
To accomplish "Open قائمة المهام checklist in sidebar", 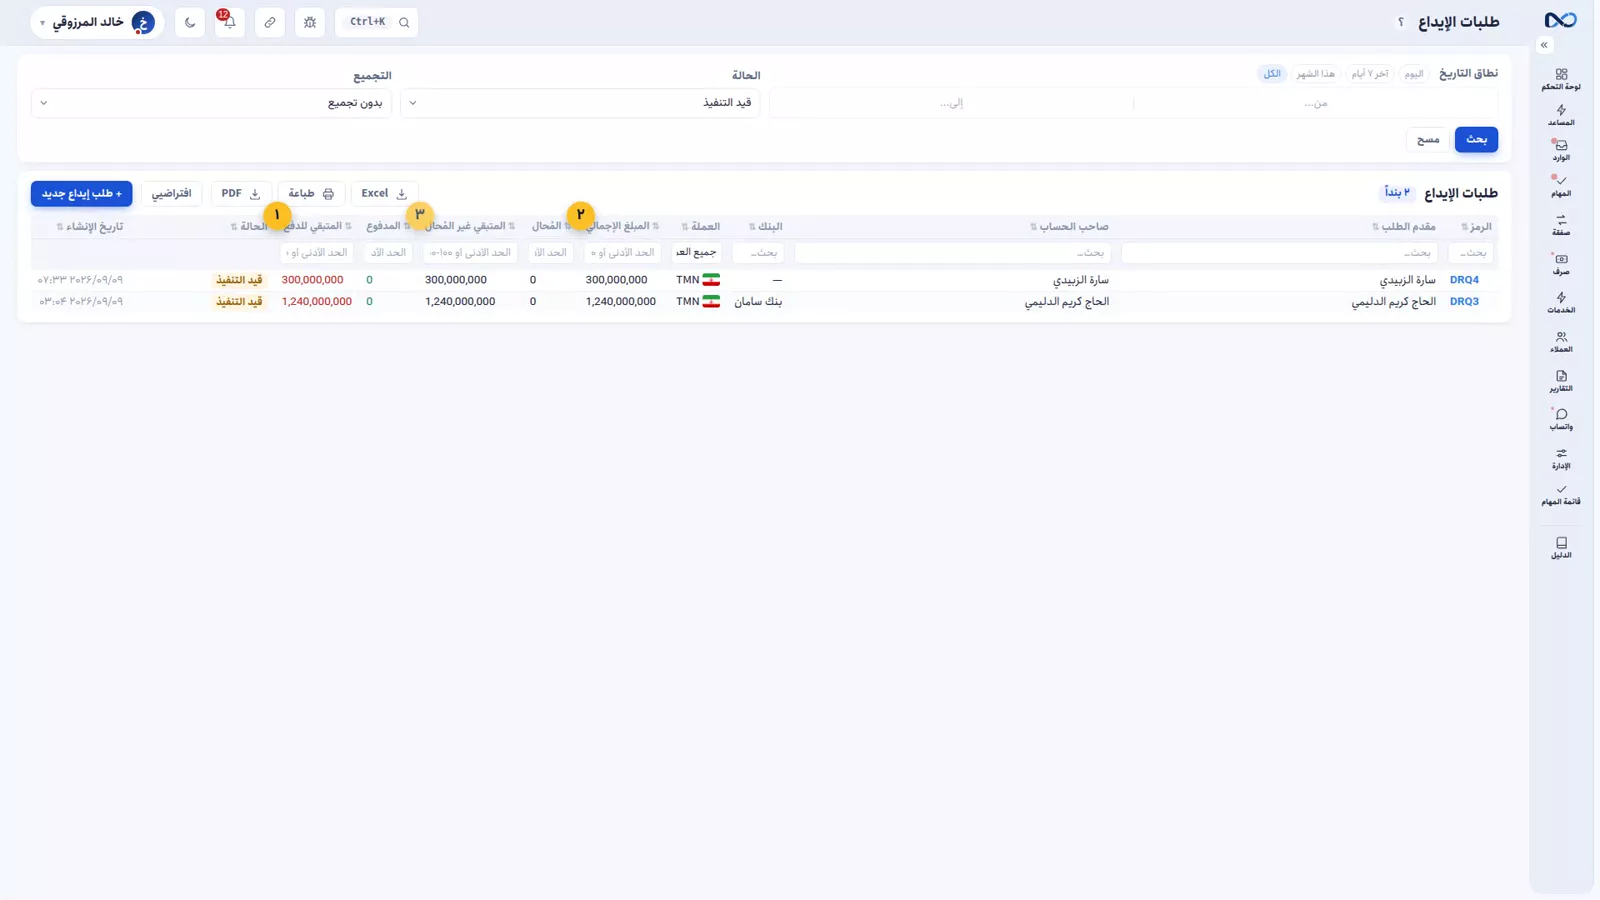I will point(1561,494).
